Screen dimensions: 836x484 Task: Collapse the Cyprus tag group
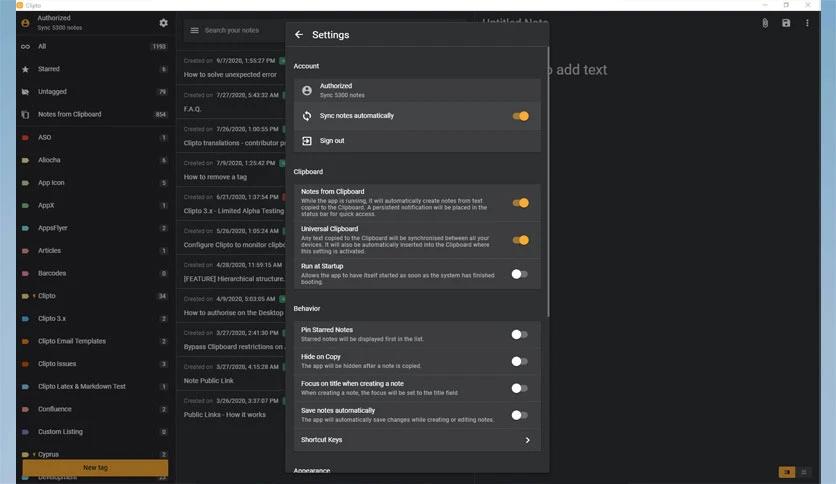34,454
